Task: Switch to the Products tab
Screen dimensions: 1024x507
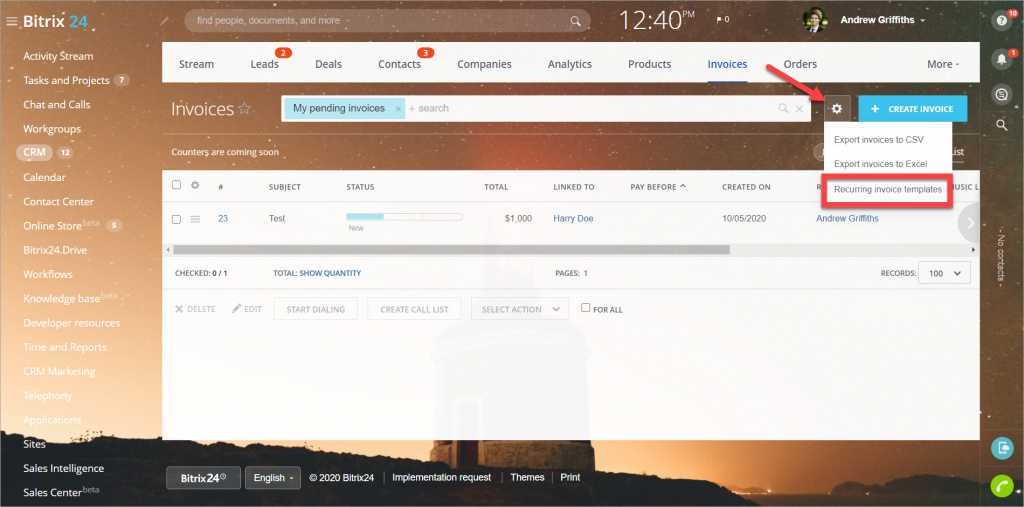Action: click(x=650, y=64)
